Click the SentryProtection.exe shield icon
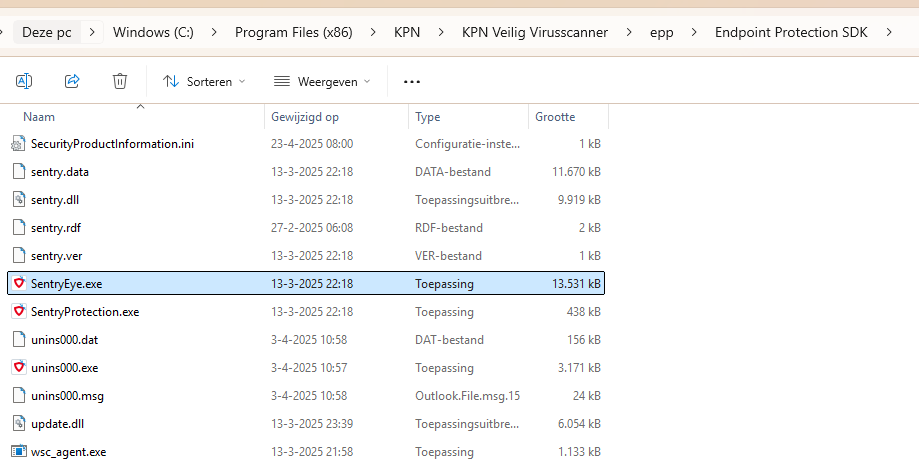The image size is (919, 465). (x=19, y=311)
